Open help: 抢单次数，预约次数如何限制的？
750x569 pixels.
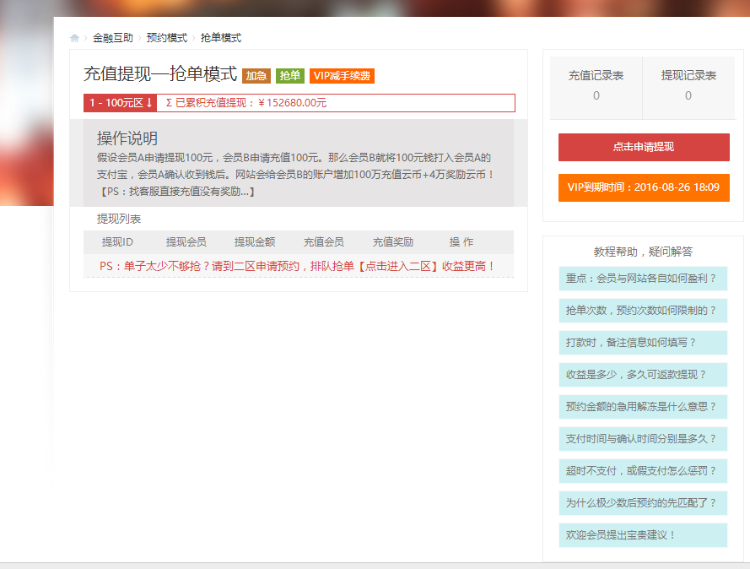643,311
